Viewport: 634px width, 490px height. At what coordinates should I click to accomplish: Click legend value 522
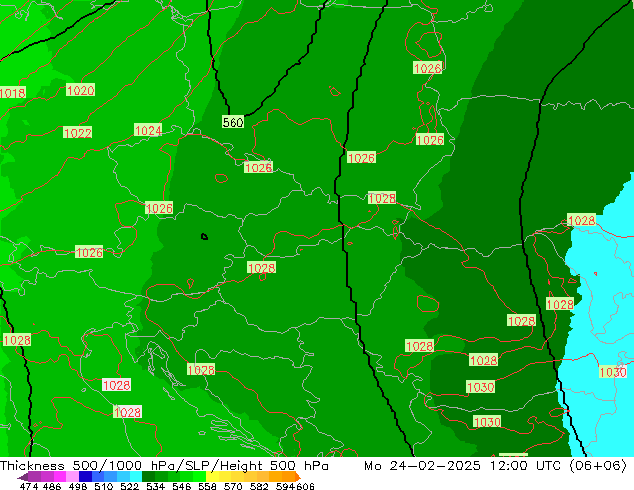point(129,486)
